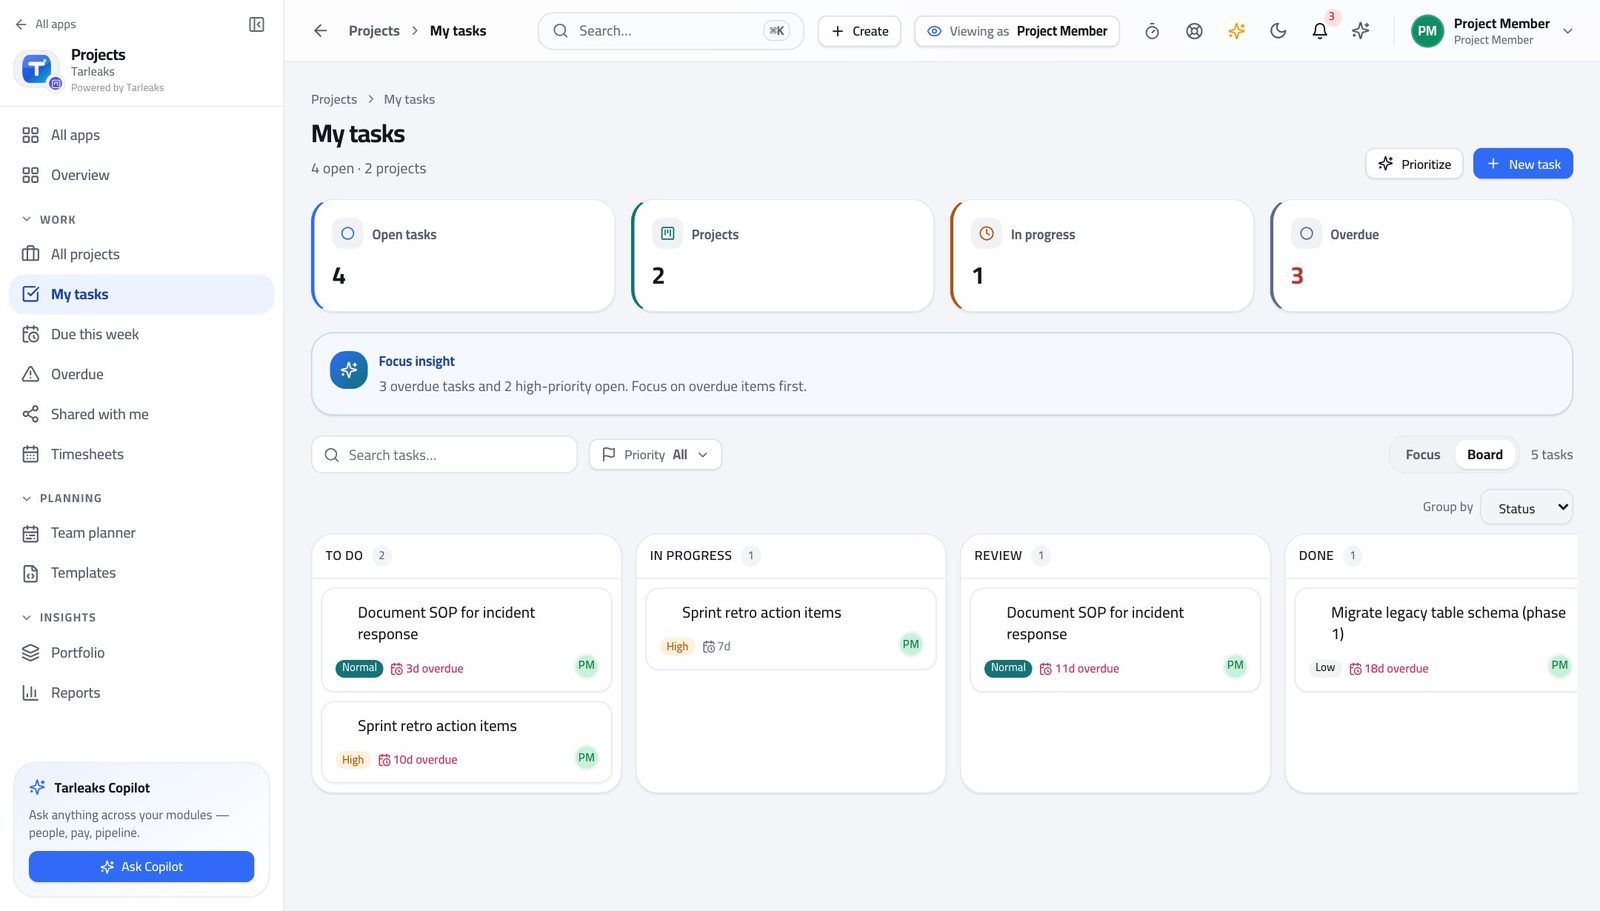This screenshot has height=911, width=1600.
Task: Click the New task button
Action: 1523,164
